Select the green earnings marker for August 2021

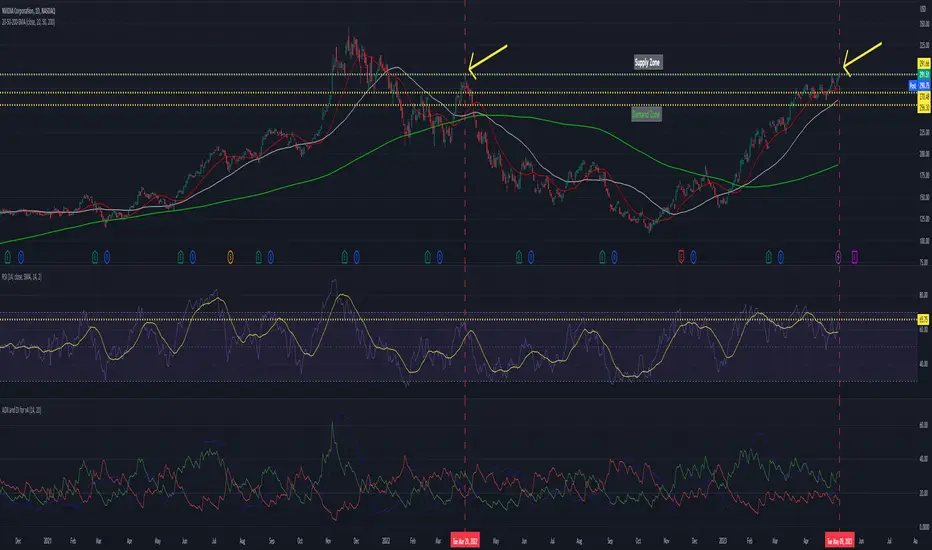pos(259,257)
